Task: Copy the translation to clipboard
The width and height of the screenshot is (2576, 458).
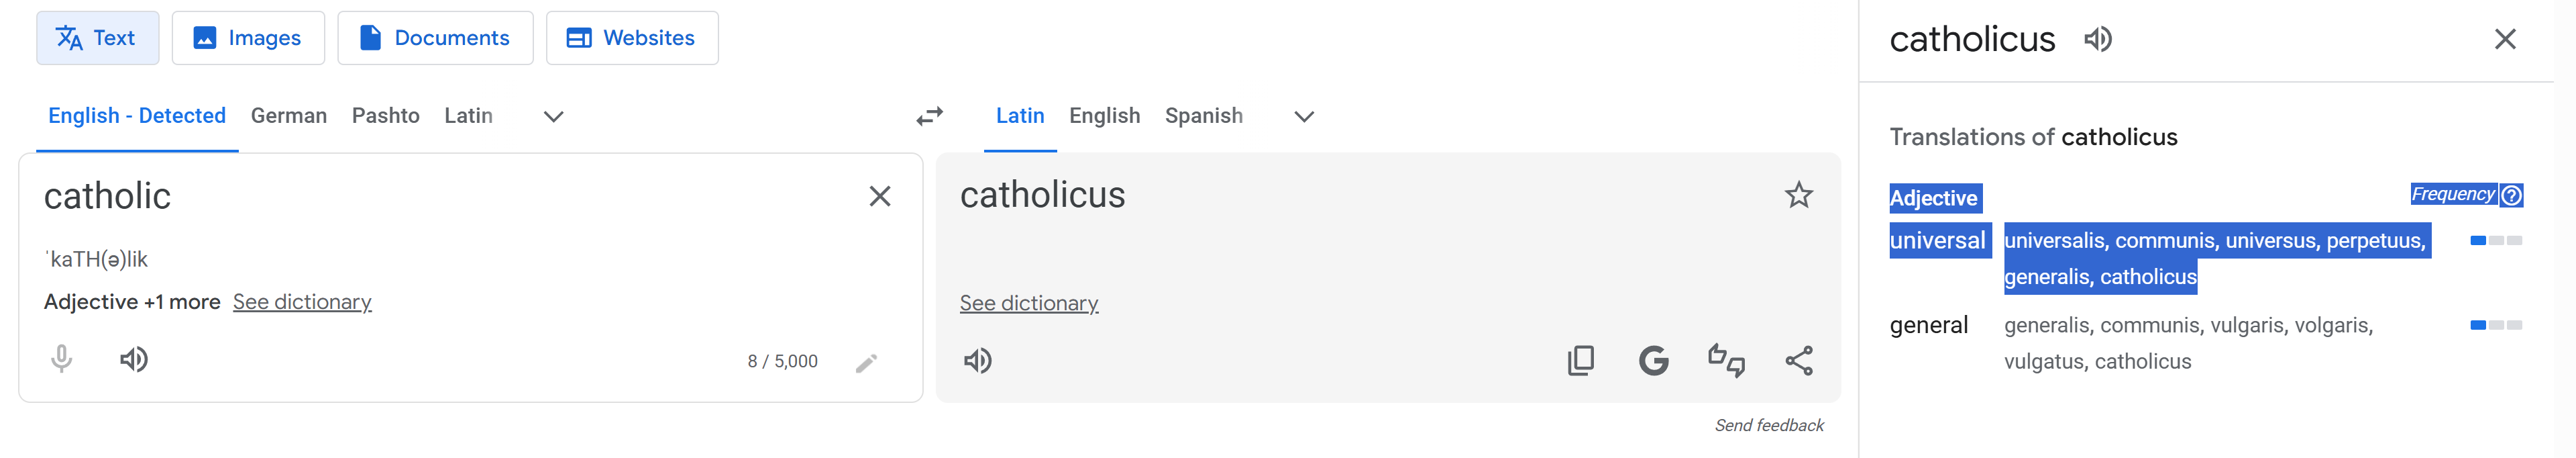Action: click(x=1581, y=360)
